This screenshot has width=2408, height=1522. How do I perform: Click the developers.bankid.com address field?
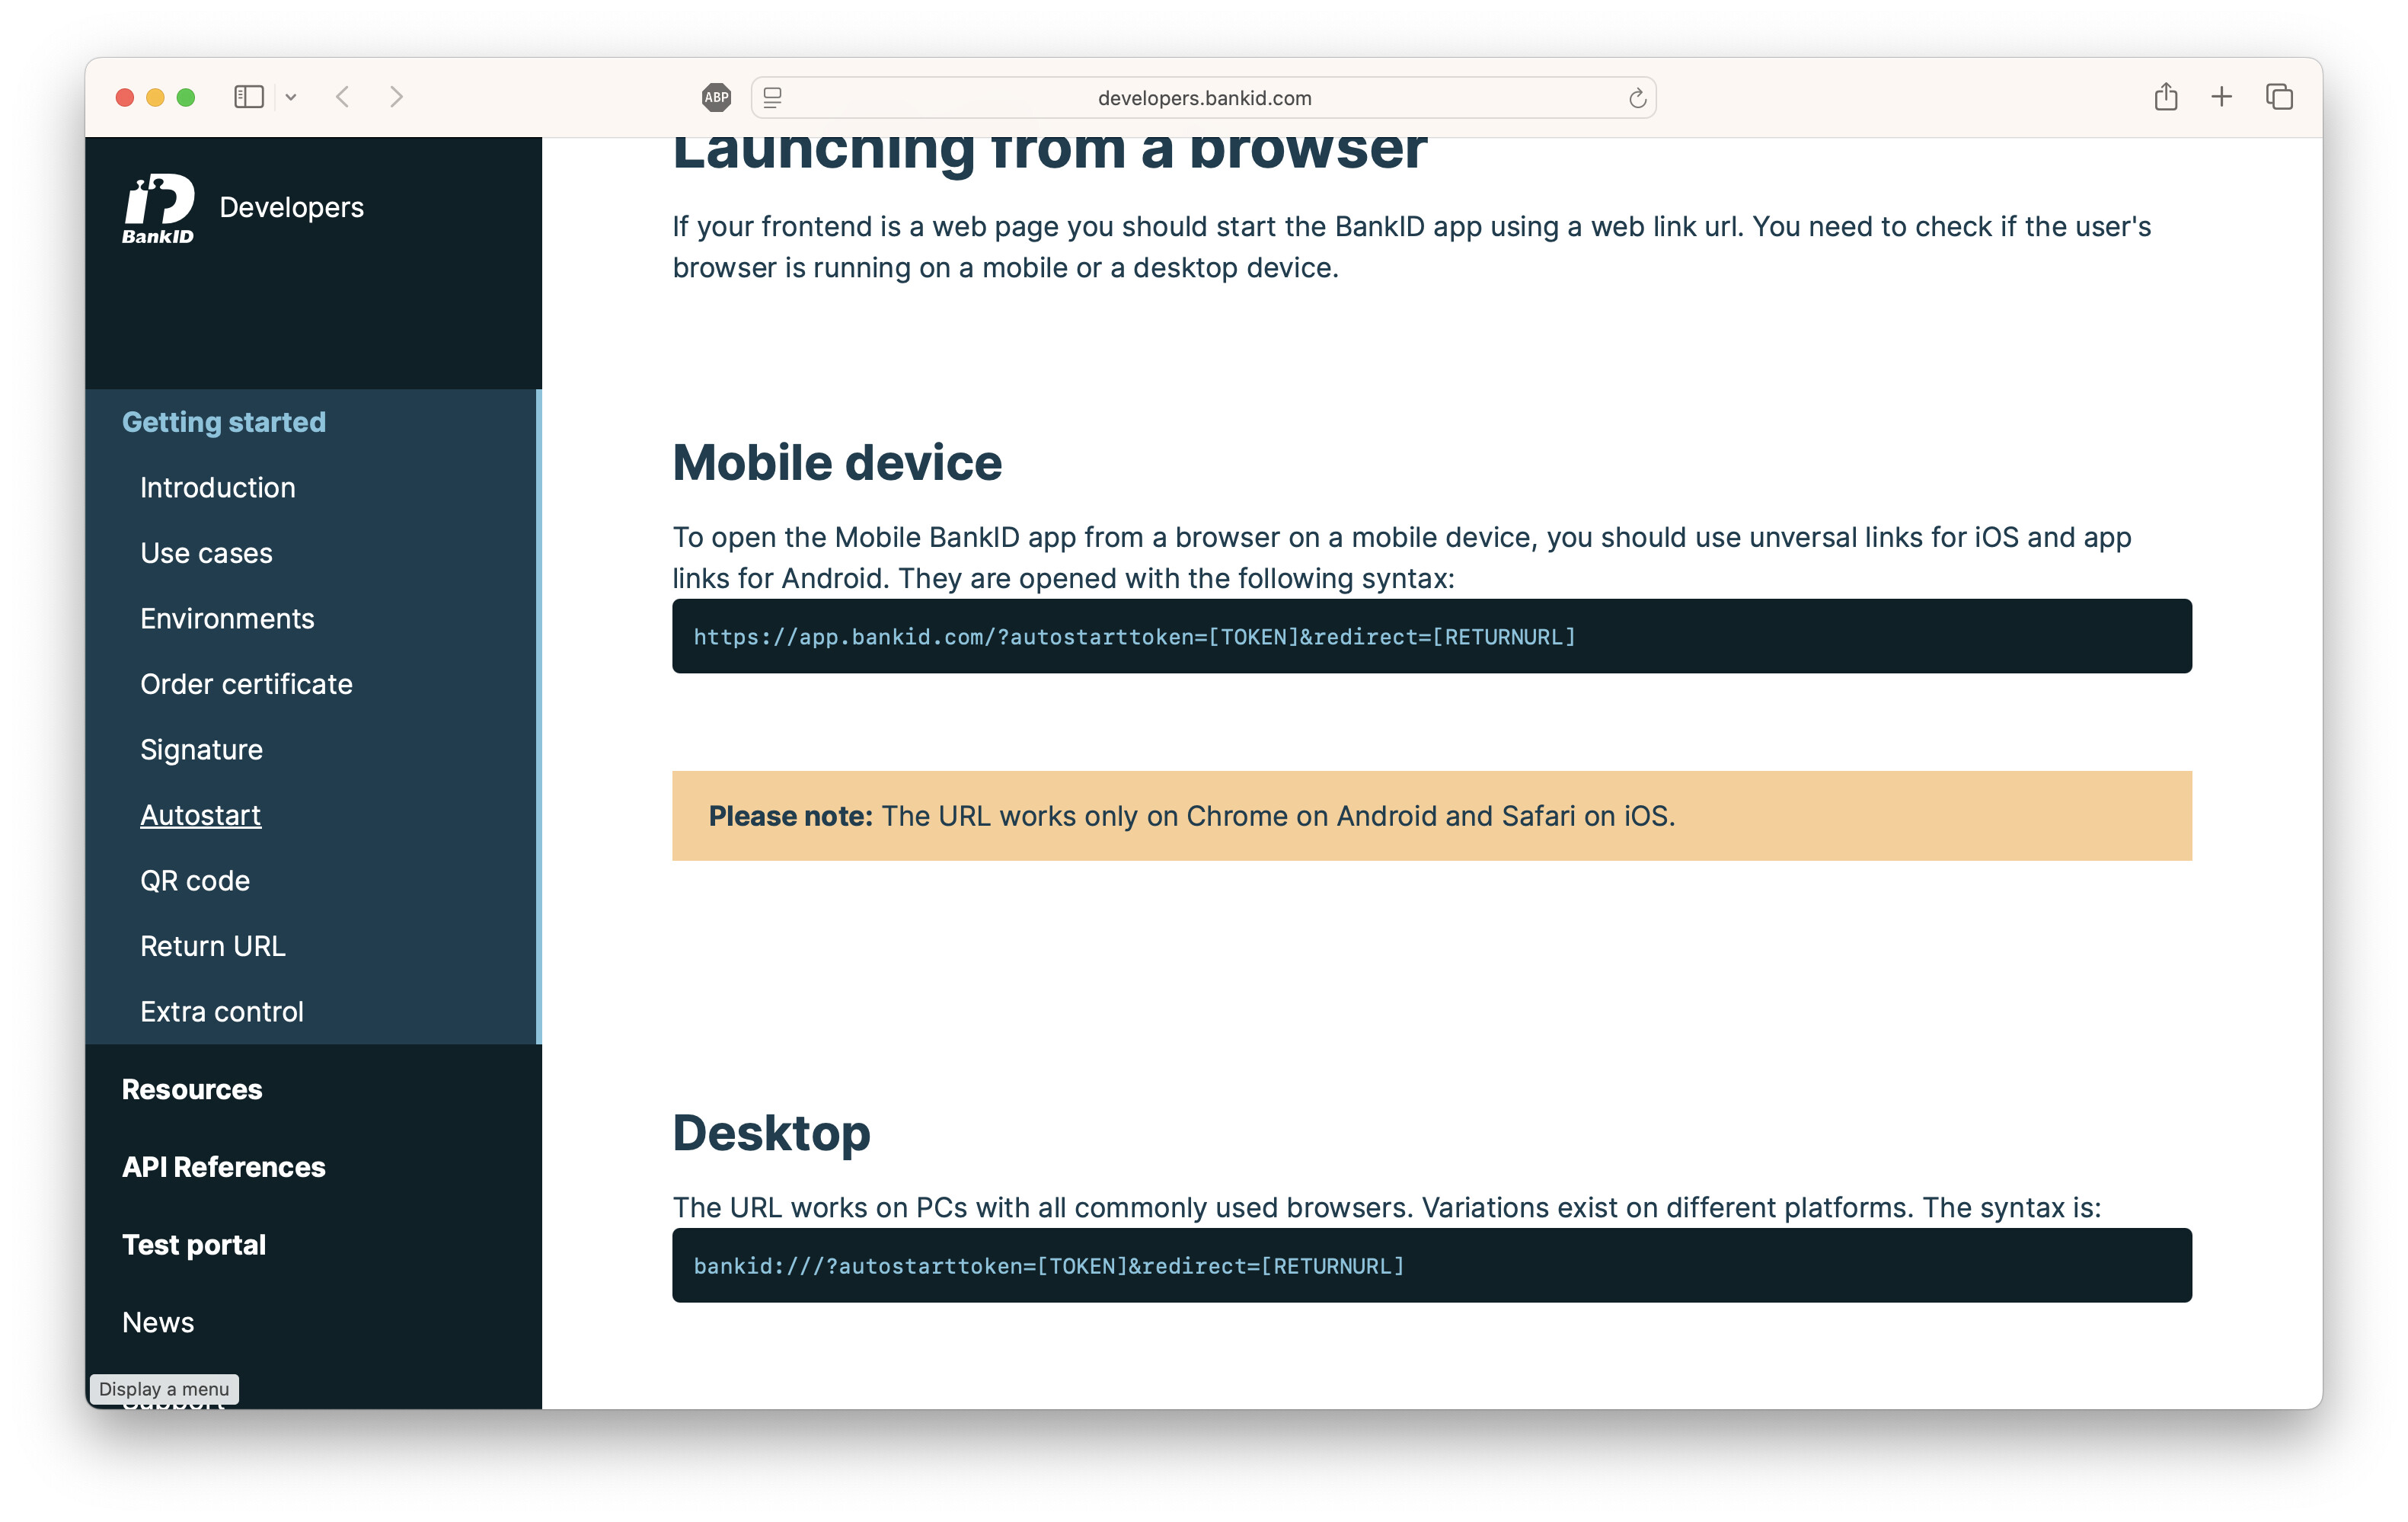click(x=1204, y=98)
